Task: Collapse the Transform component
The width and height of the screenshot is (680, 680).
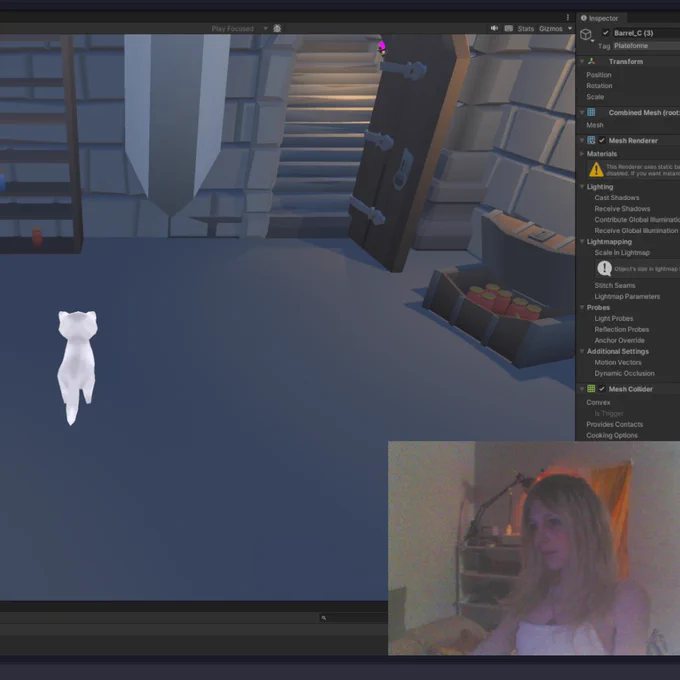Action: (x=582, y=62)
